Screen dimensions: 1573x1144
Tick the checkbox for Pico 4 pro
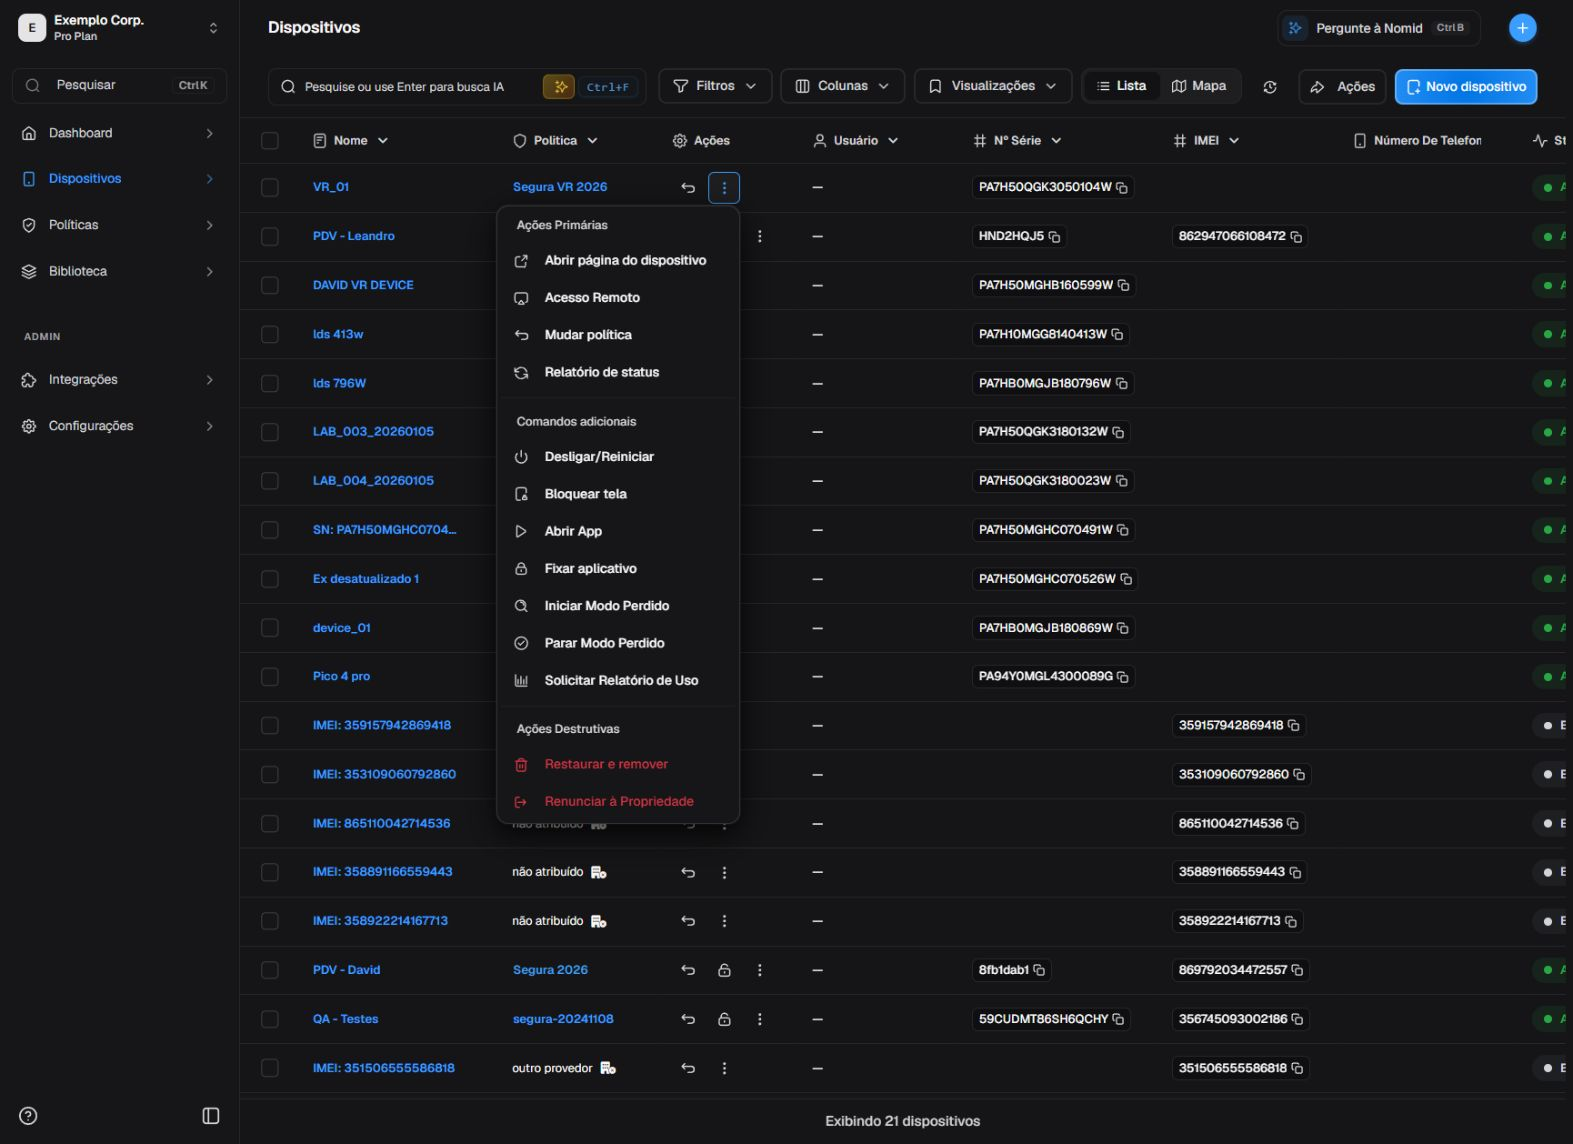click(270, 677)
